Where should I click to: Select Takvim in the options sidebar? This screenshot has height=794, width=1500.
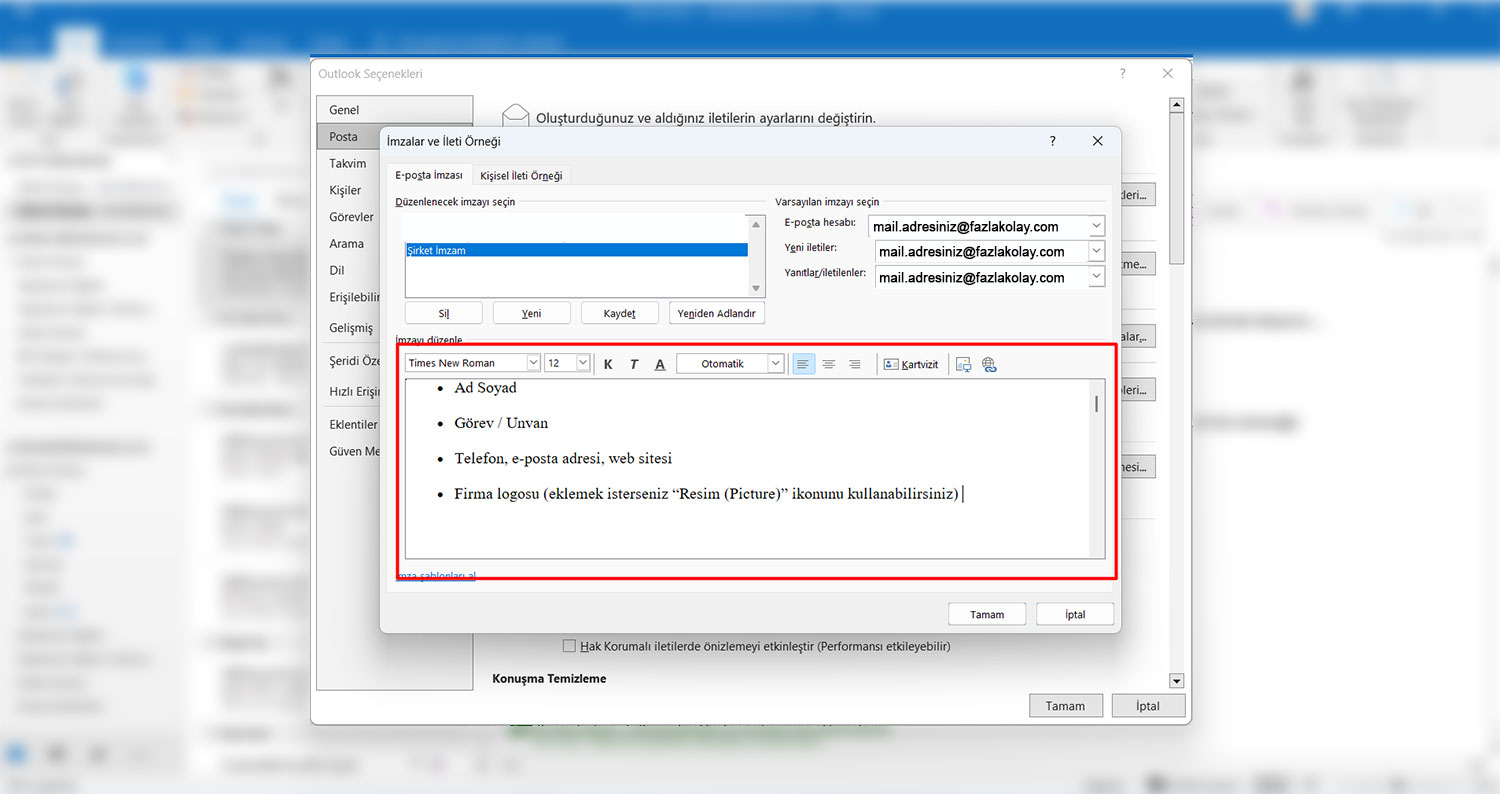(348, 163)
